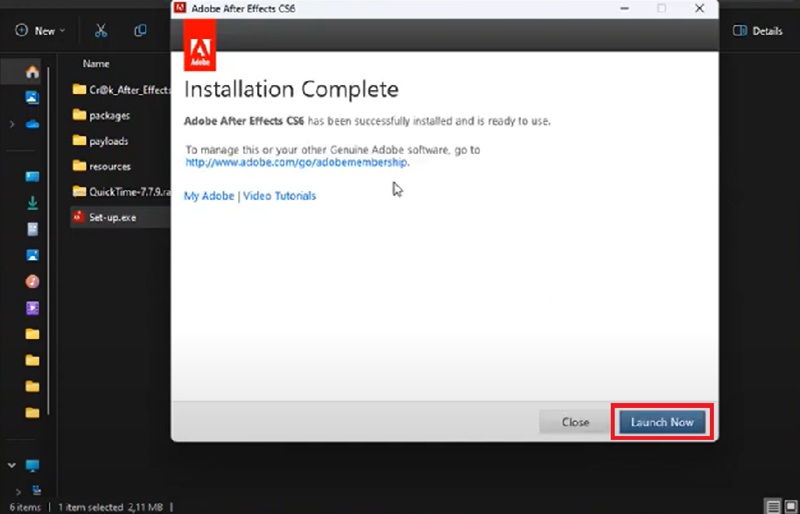Open OneDrive cloud icon in sidebar

coord(32,124)
